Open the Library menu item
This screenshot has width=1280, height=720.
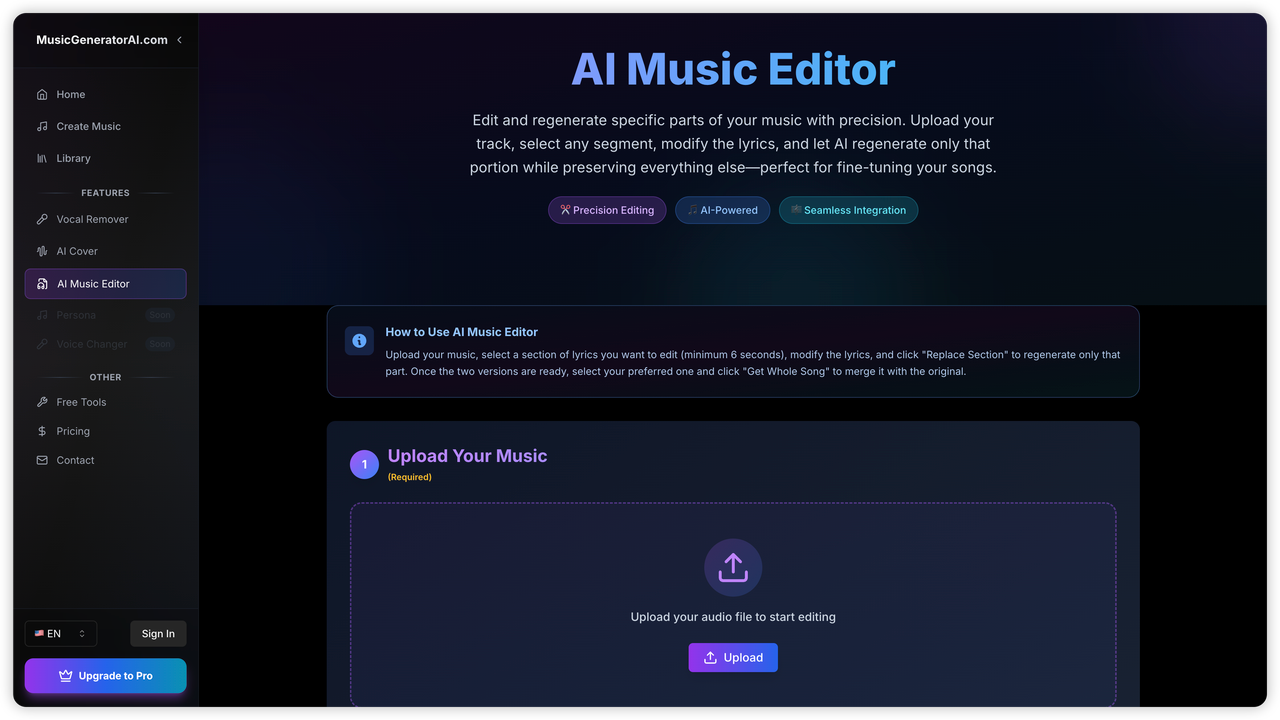coord(106,158)
